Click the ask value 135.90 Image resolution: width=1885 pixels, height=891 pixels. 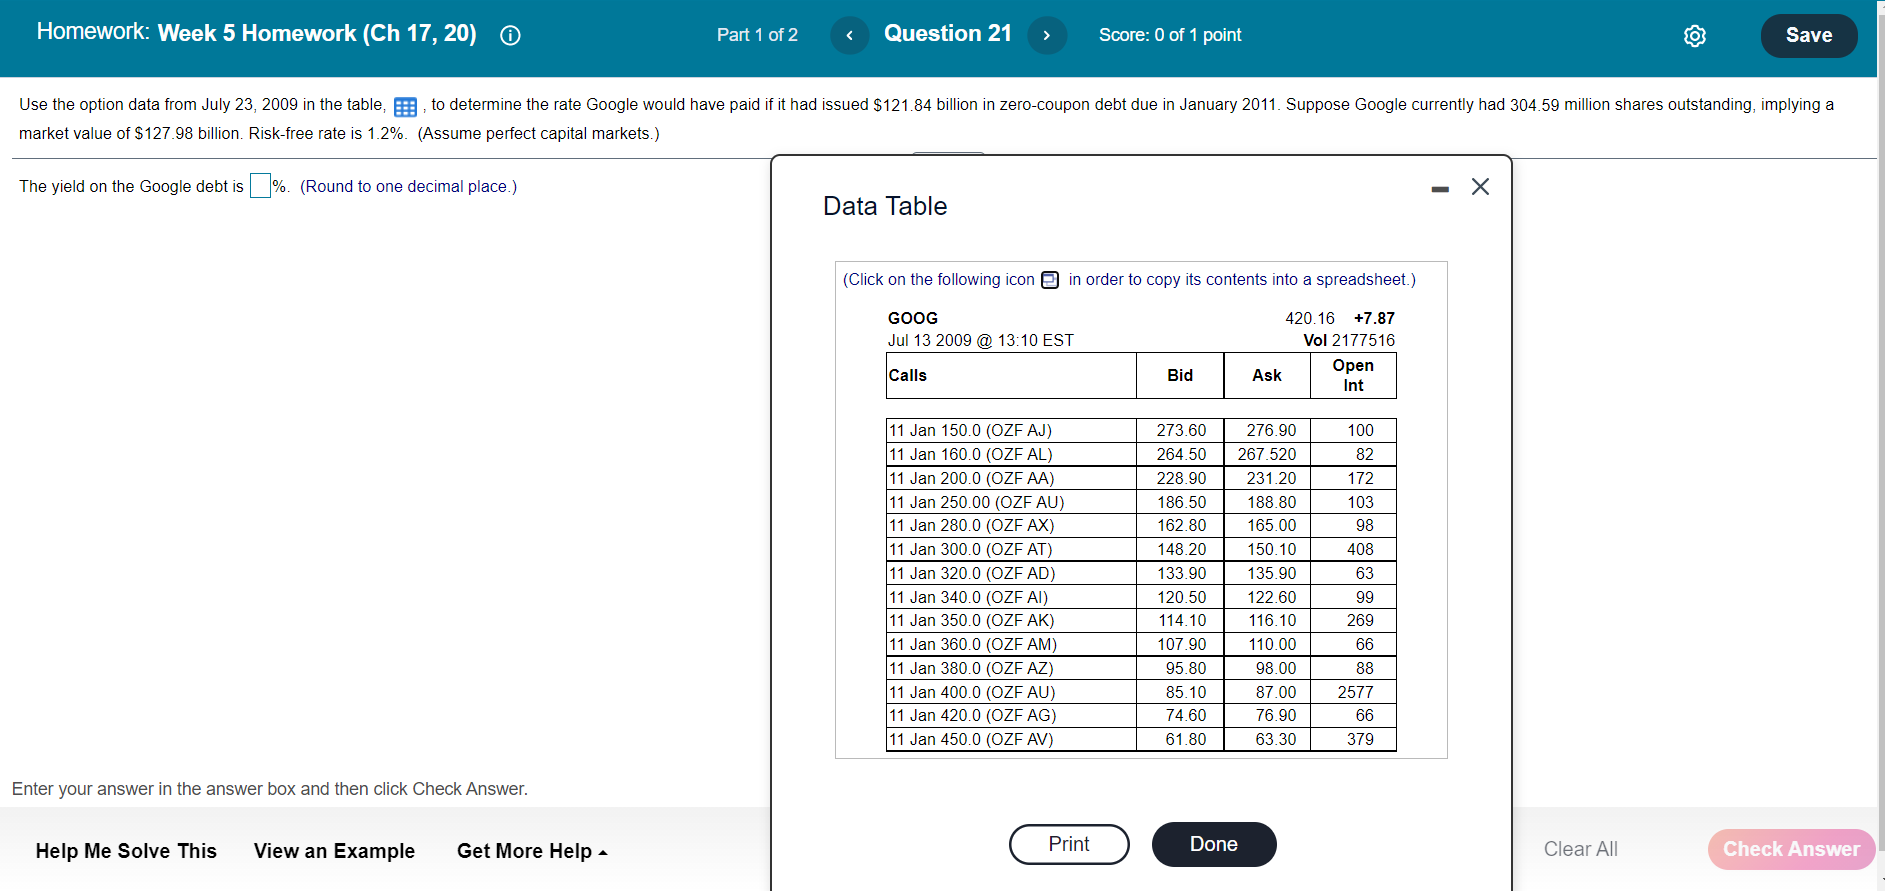click(1271, 574)
